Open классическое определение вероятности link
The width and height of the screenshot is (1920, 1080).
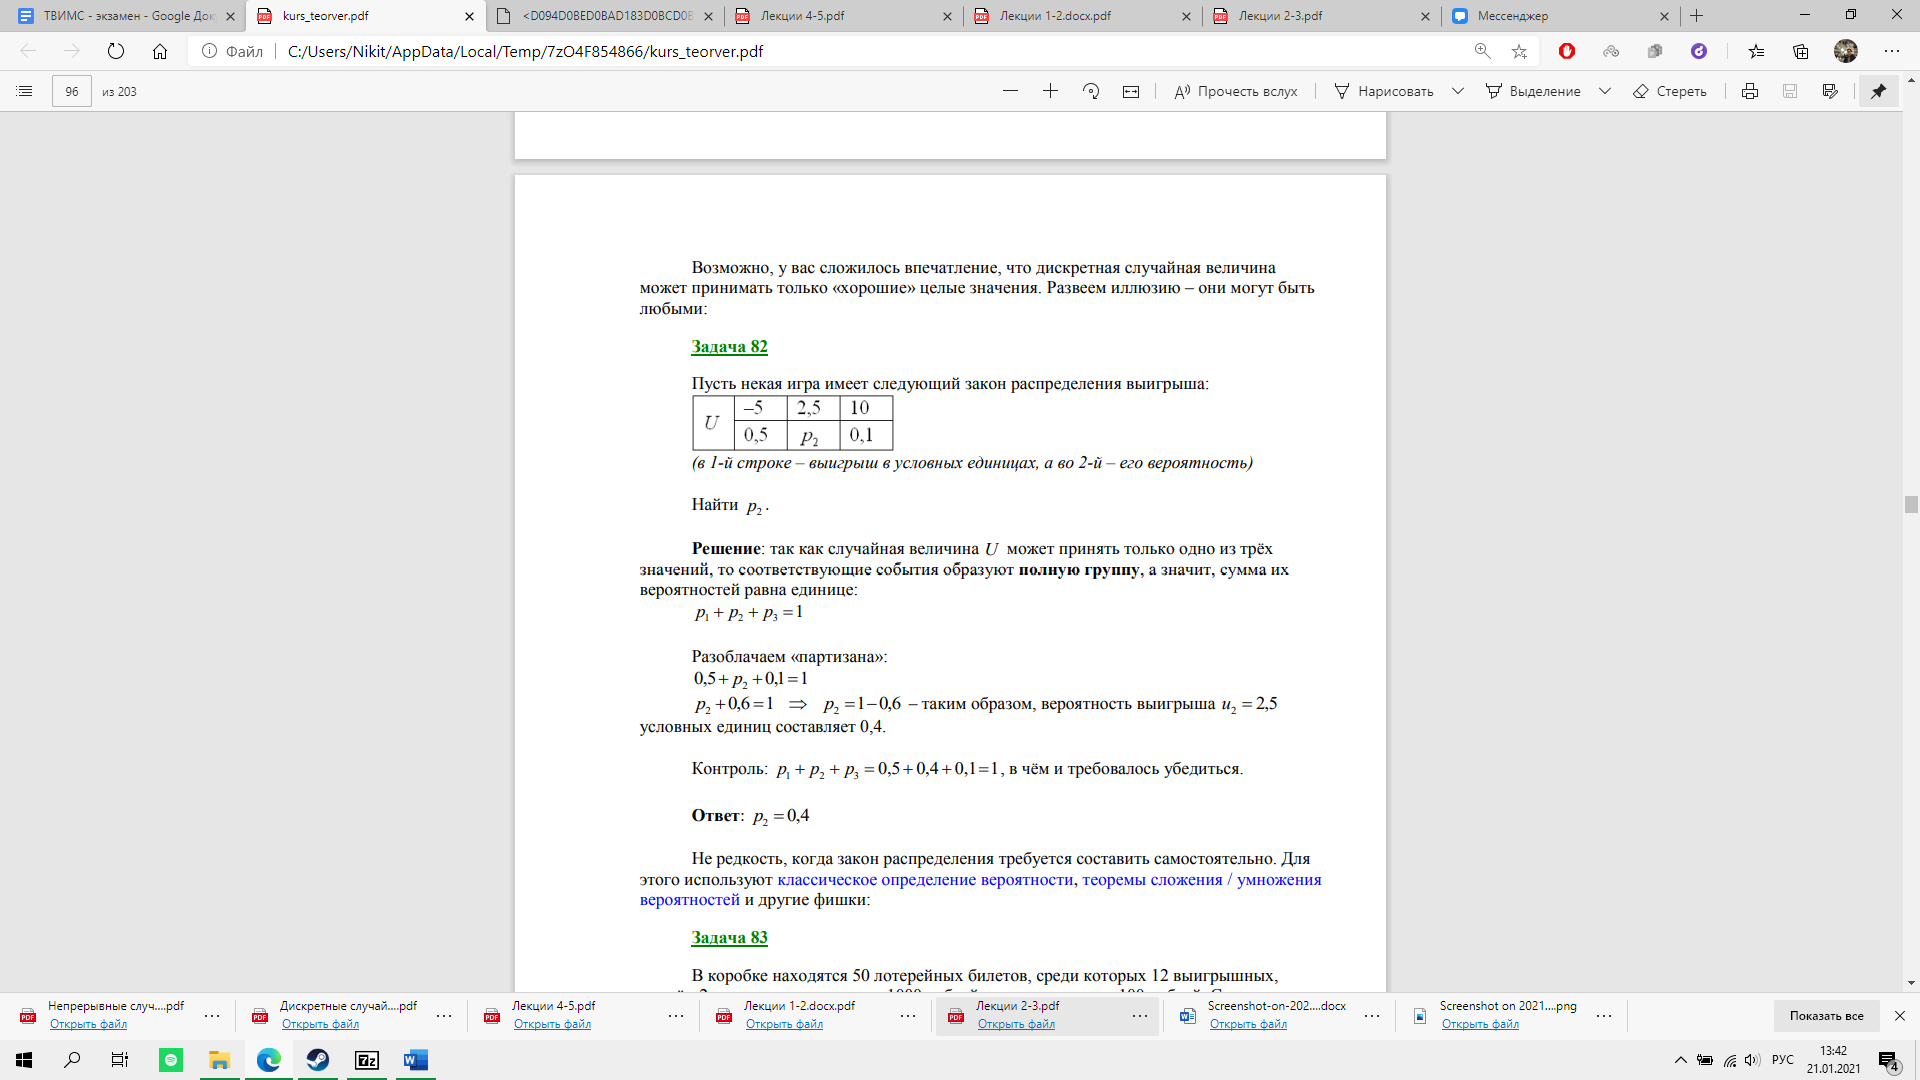point(925,880)
